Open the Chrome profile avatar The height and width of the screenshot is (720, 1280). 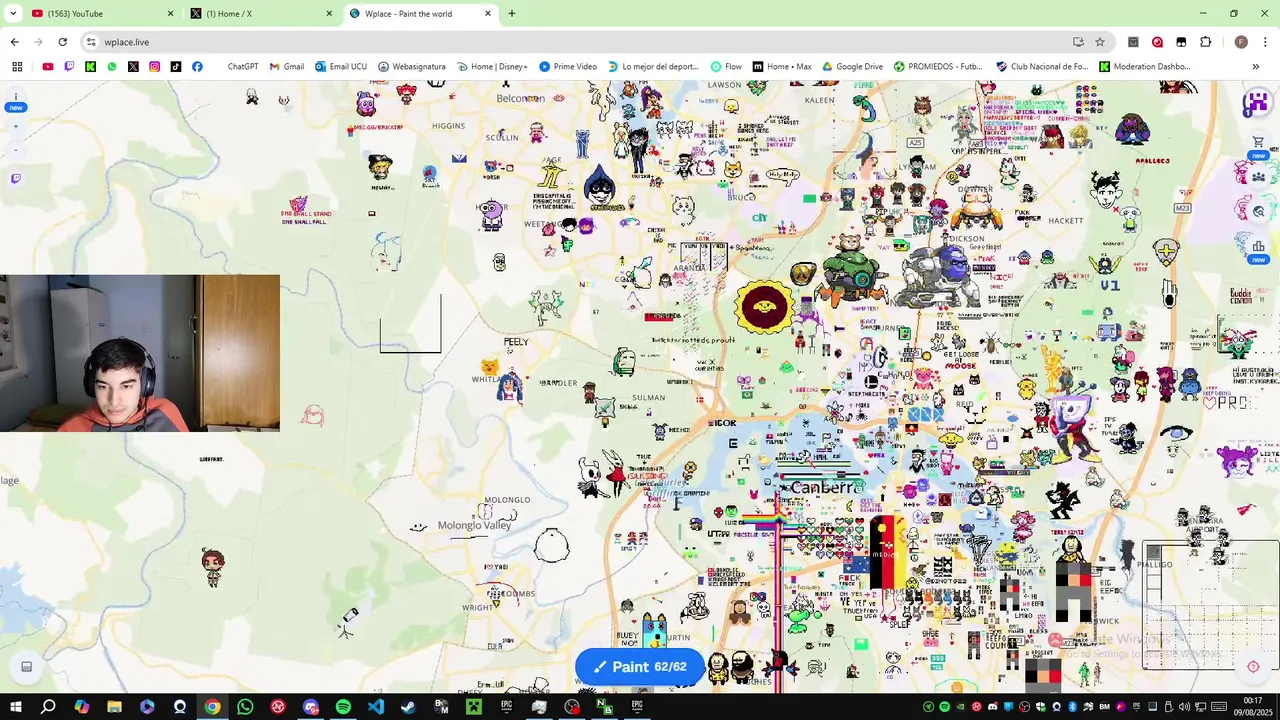[1241, 42]
